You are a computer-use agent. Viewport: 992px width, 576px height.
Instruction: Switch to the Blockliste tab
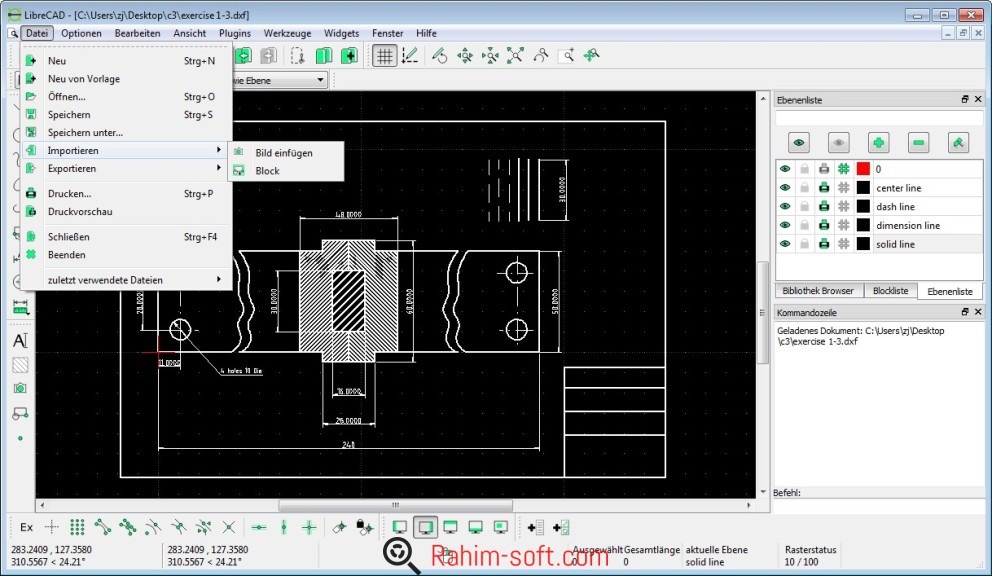click(x=890, y=291)
